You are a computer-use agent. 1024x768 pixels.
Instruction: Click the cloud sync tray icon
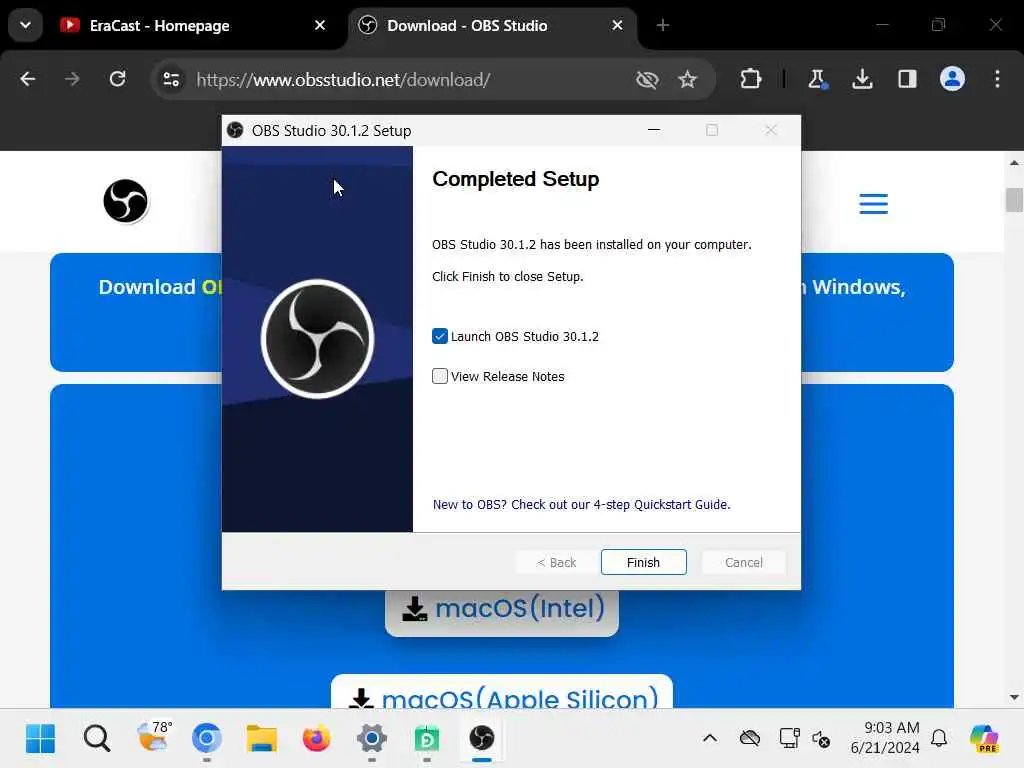point(750,739)
